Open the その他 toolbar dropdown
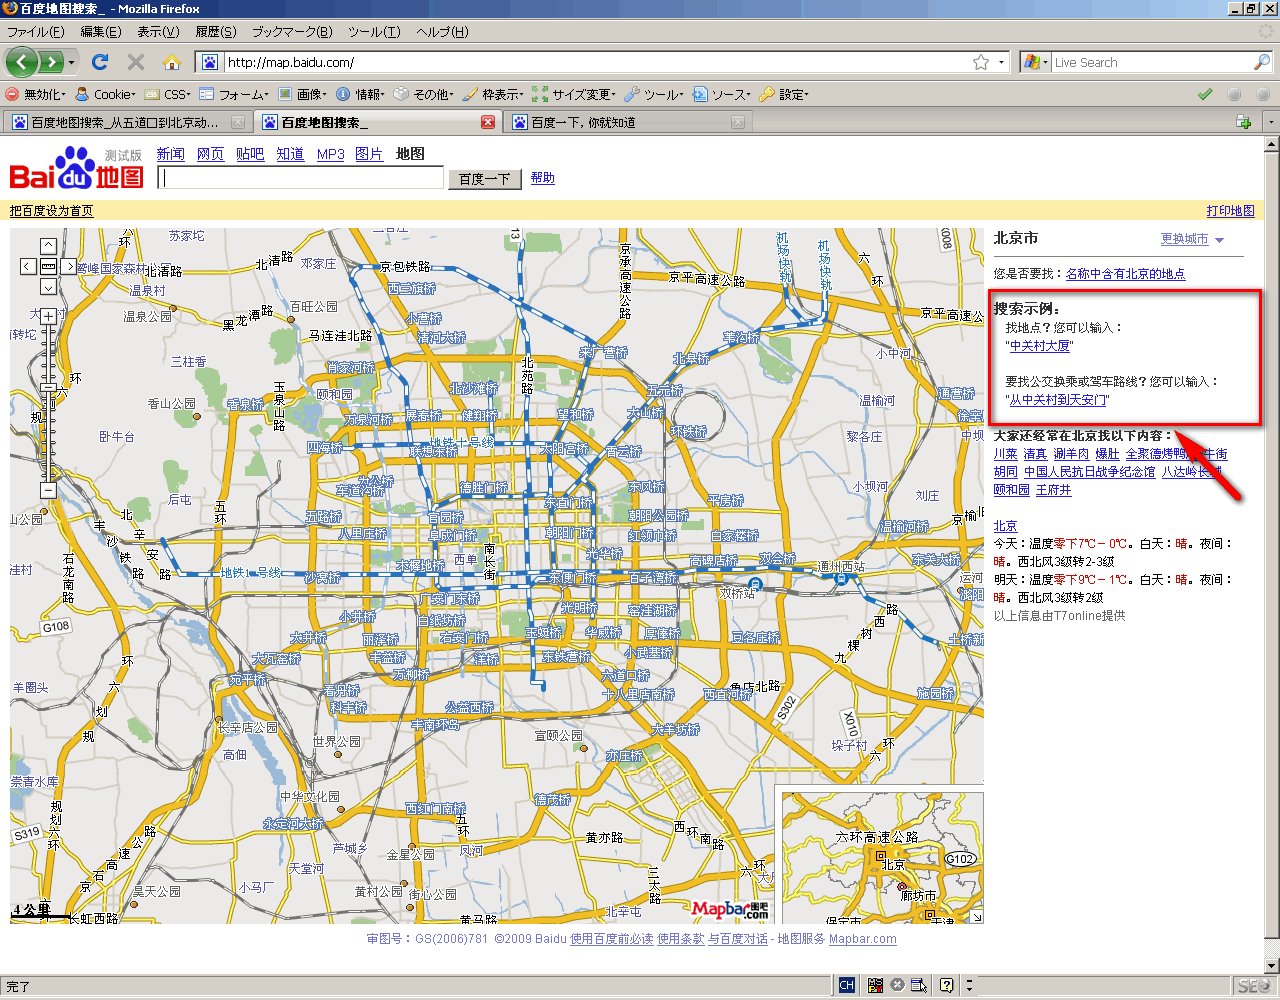The height and width of the screenshot is (1000, 1280). click(424, 94)
